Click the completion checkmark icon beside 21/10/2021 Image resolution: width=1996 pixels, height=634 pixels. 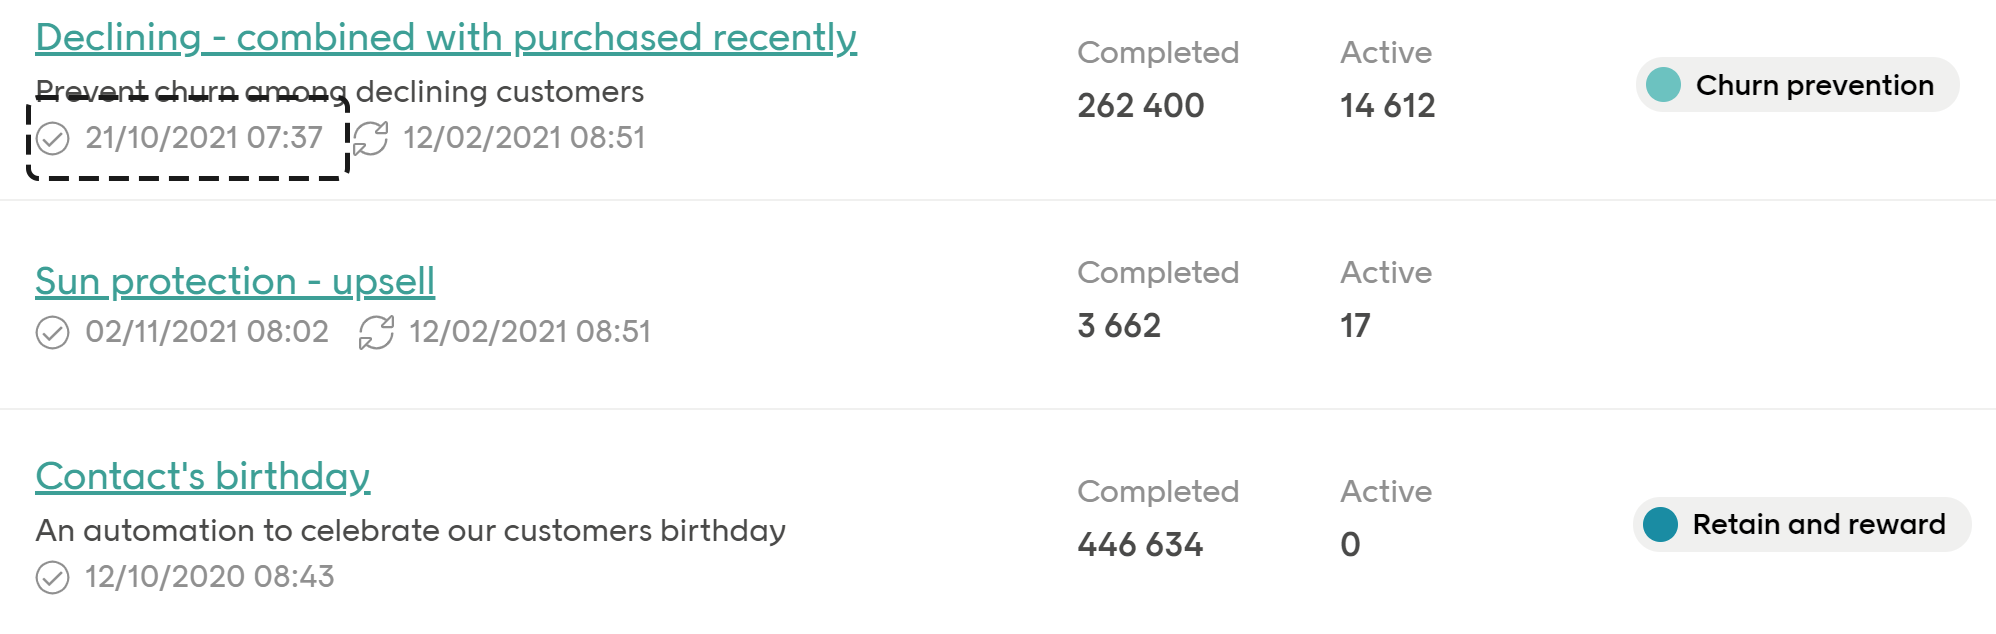[55, 138]
